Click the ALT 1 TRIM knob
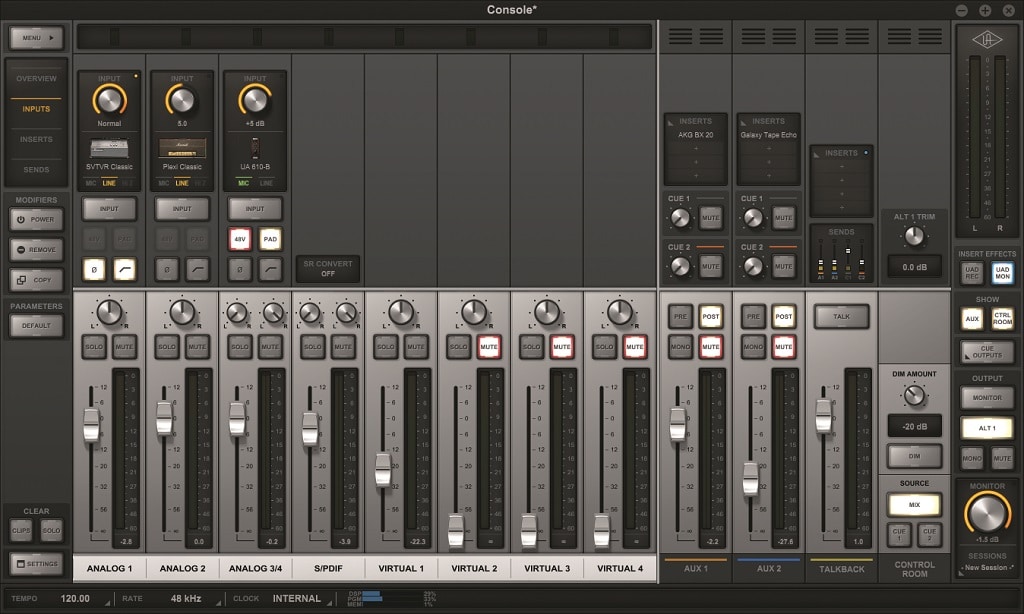Viewport: 1024px width, 614px height. (914, 236)
